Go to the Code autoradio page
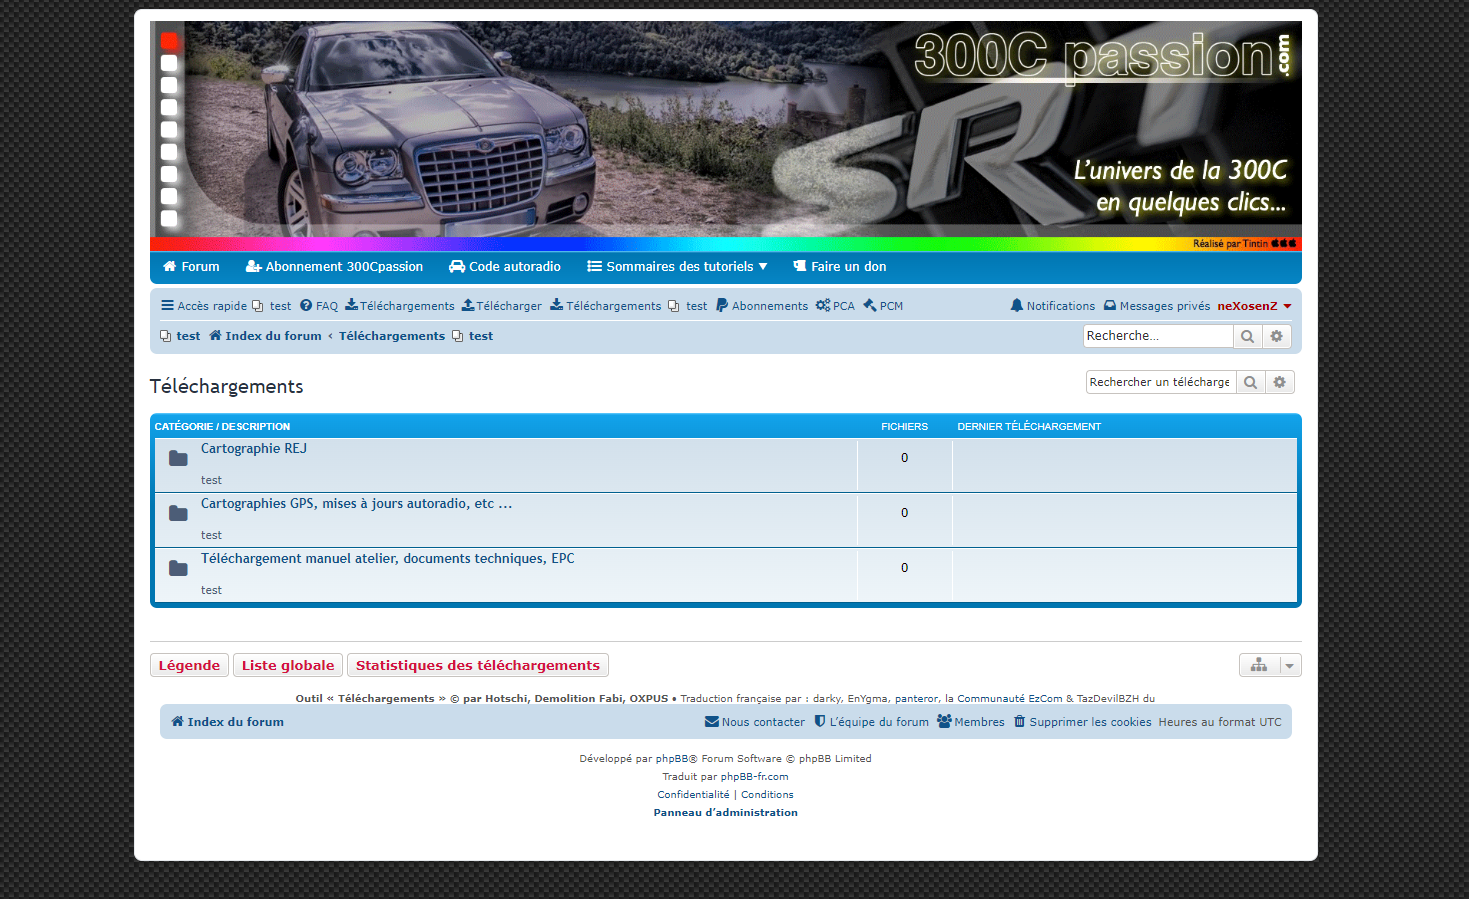 [x=505, y=267]
